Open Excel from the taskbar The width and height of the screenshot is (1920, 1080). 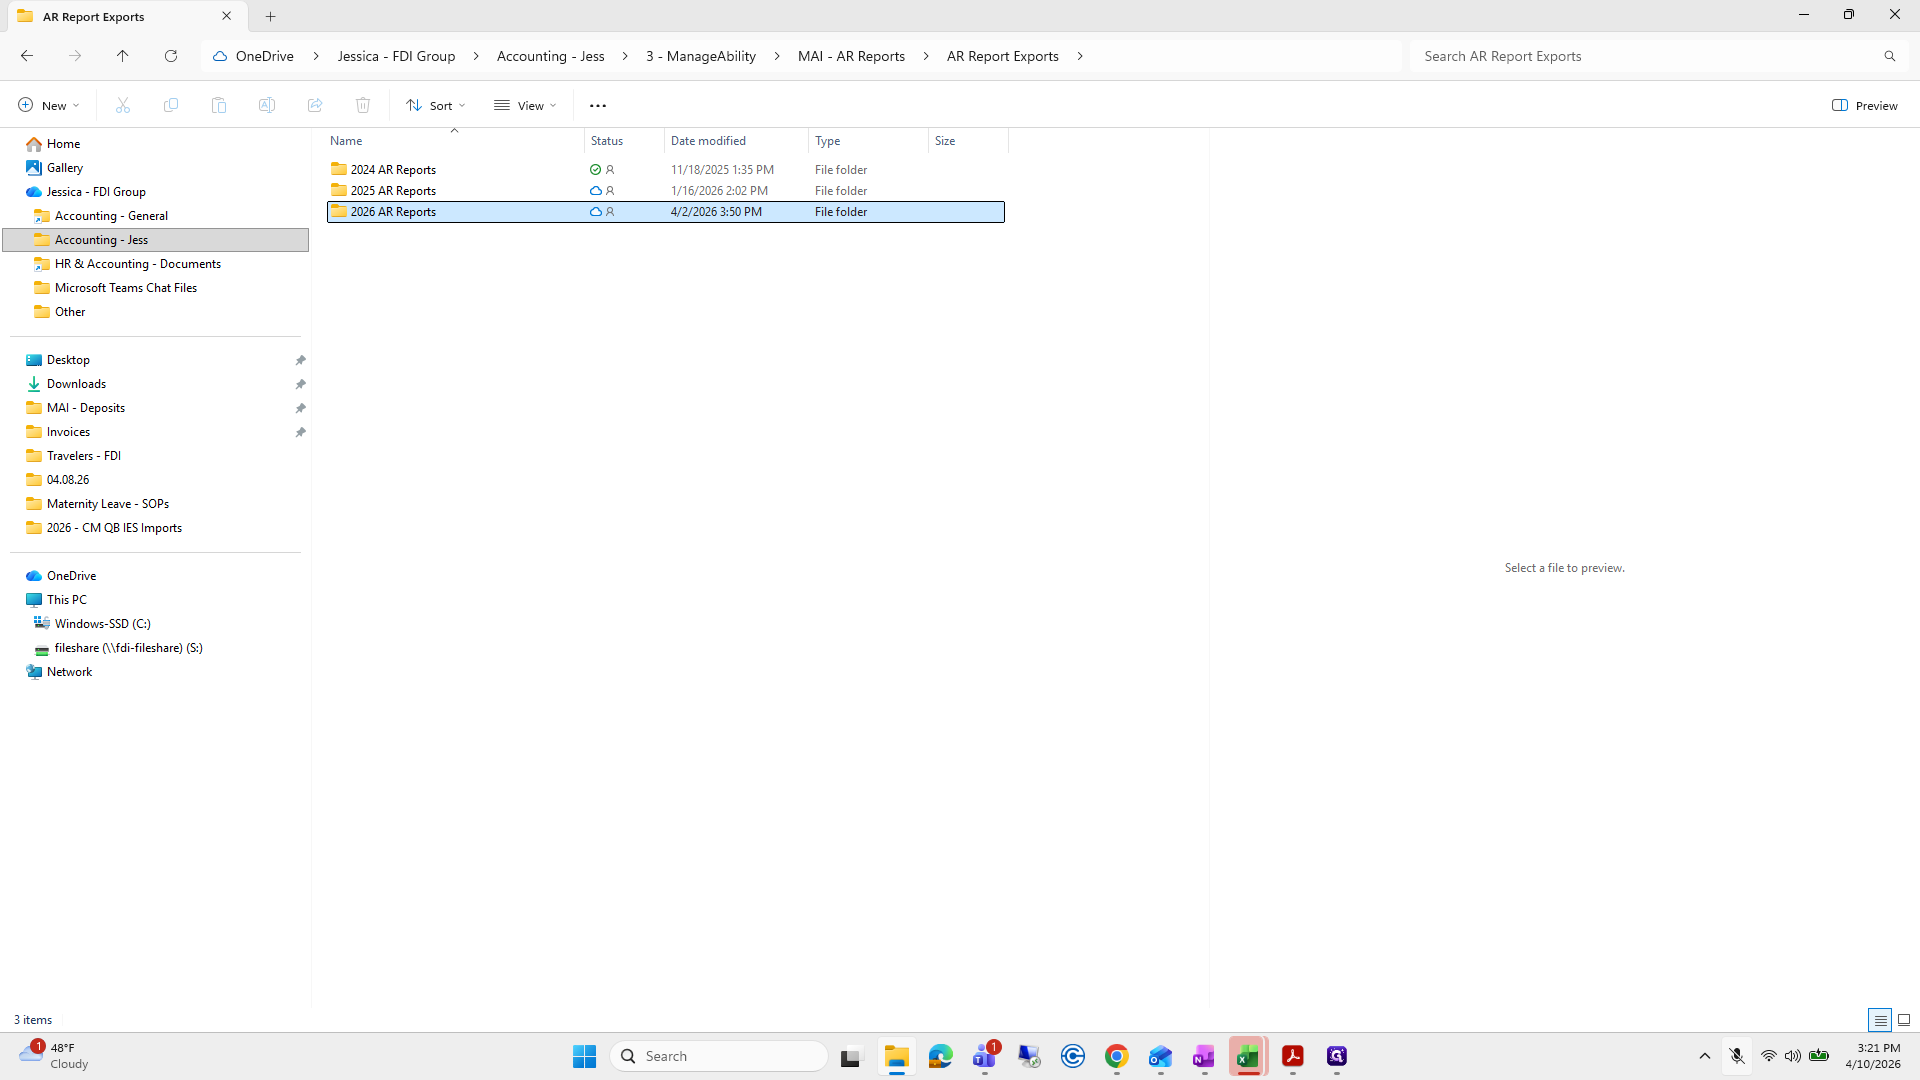(1248, 1056)
